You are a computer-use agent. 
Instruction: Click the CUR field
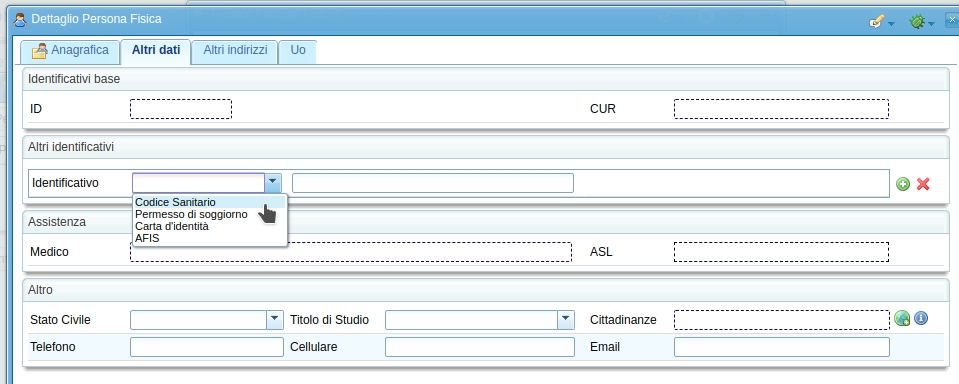coord(781,109)
